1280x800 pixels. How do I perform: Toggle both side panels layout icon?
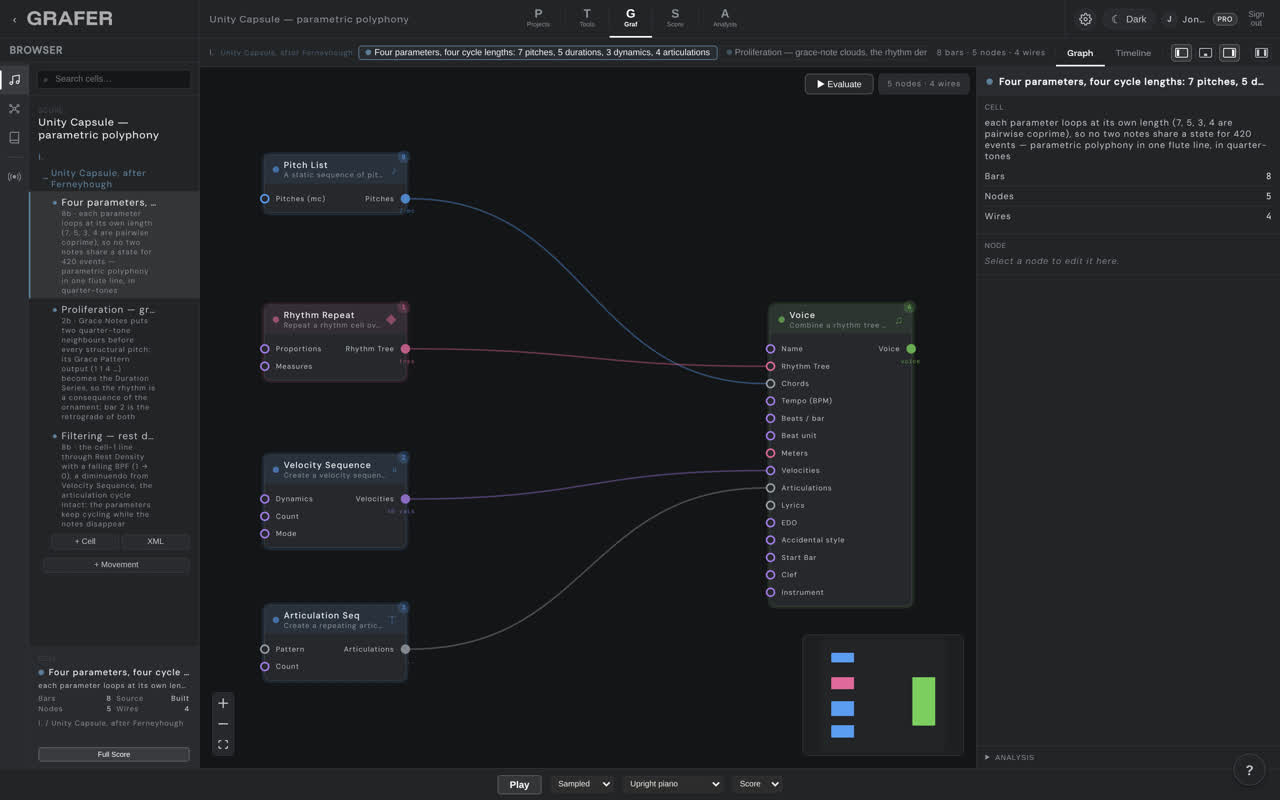pyautogui.click(x=1261, y=53)
